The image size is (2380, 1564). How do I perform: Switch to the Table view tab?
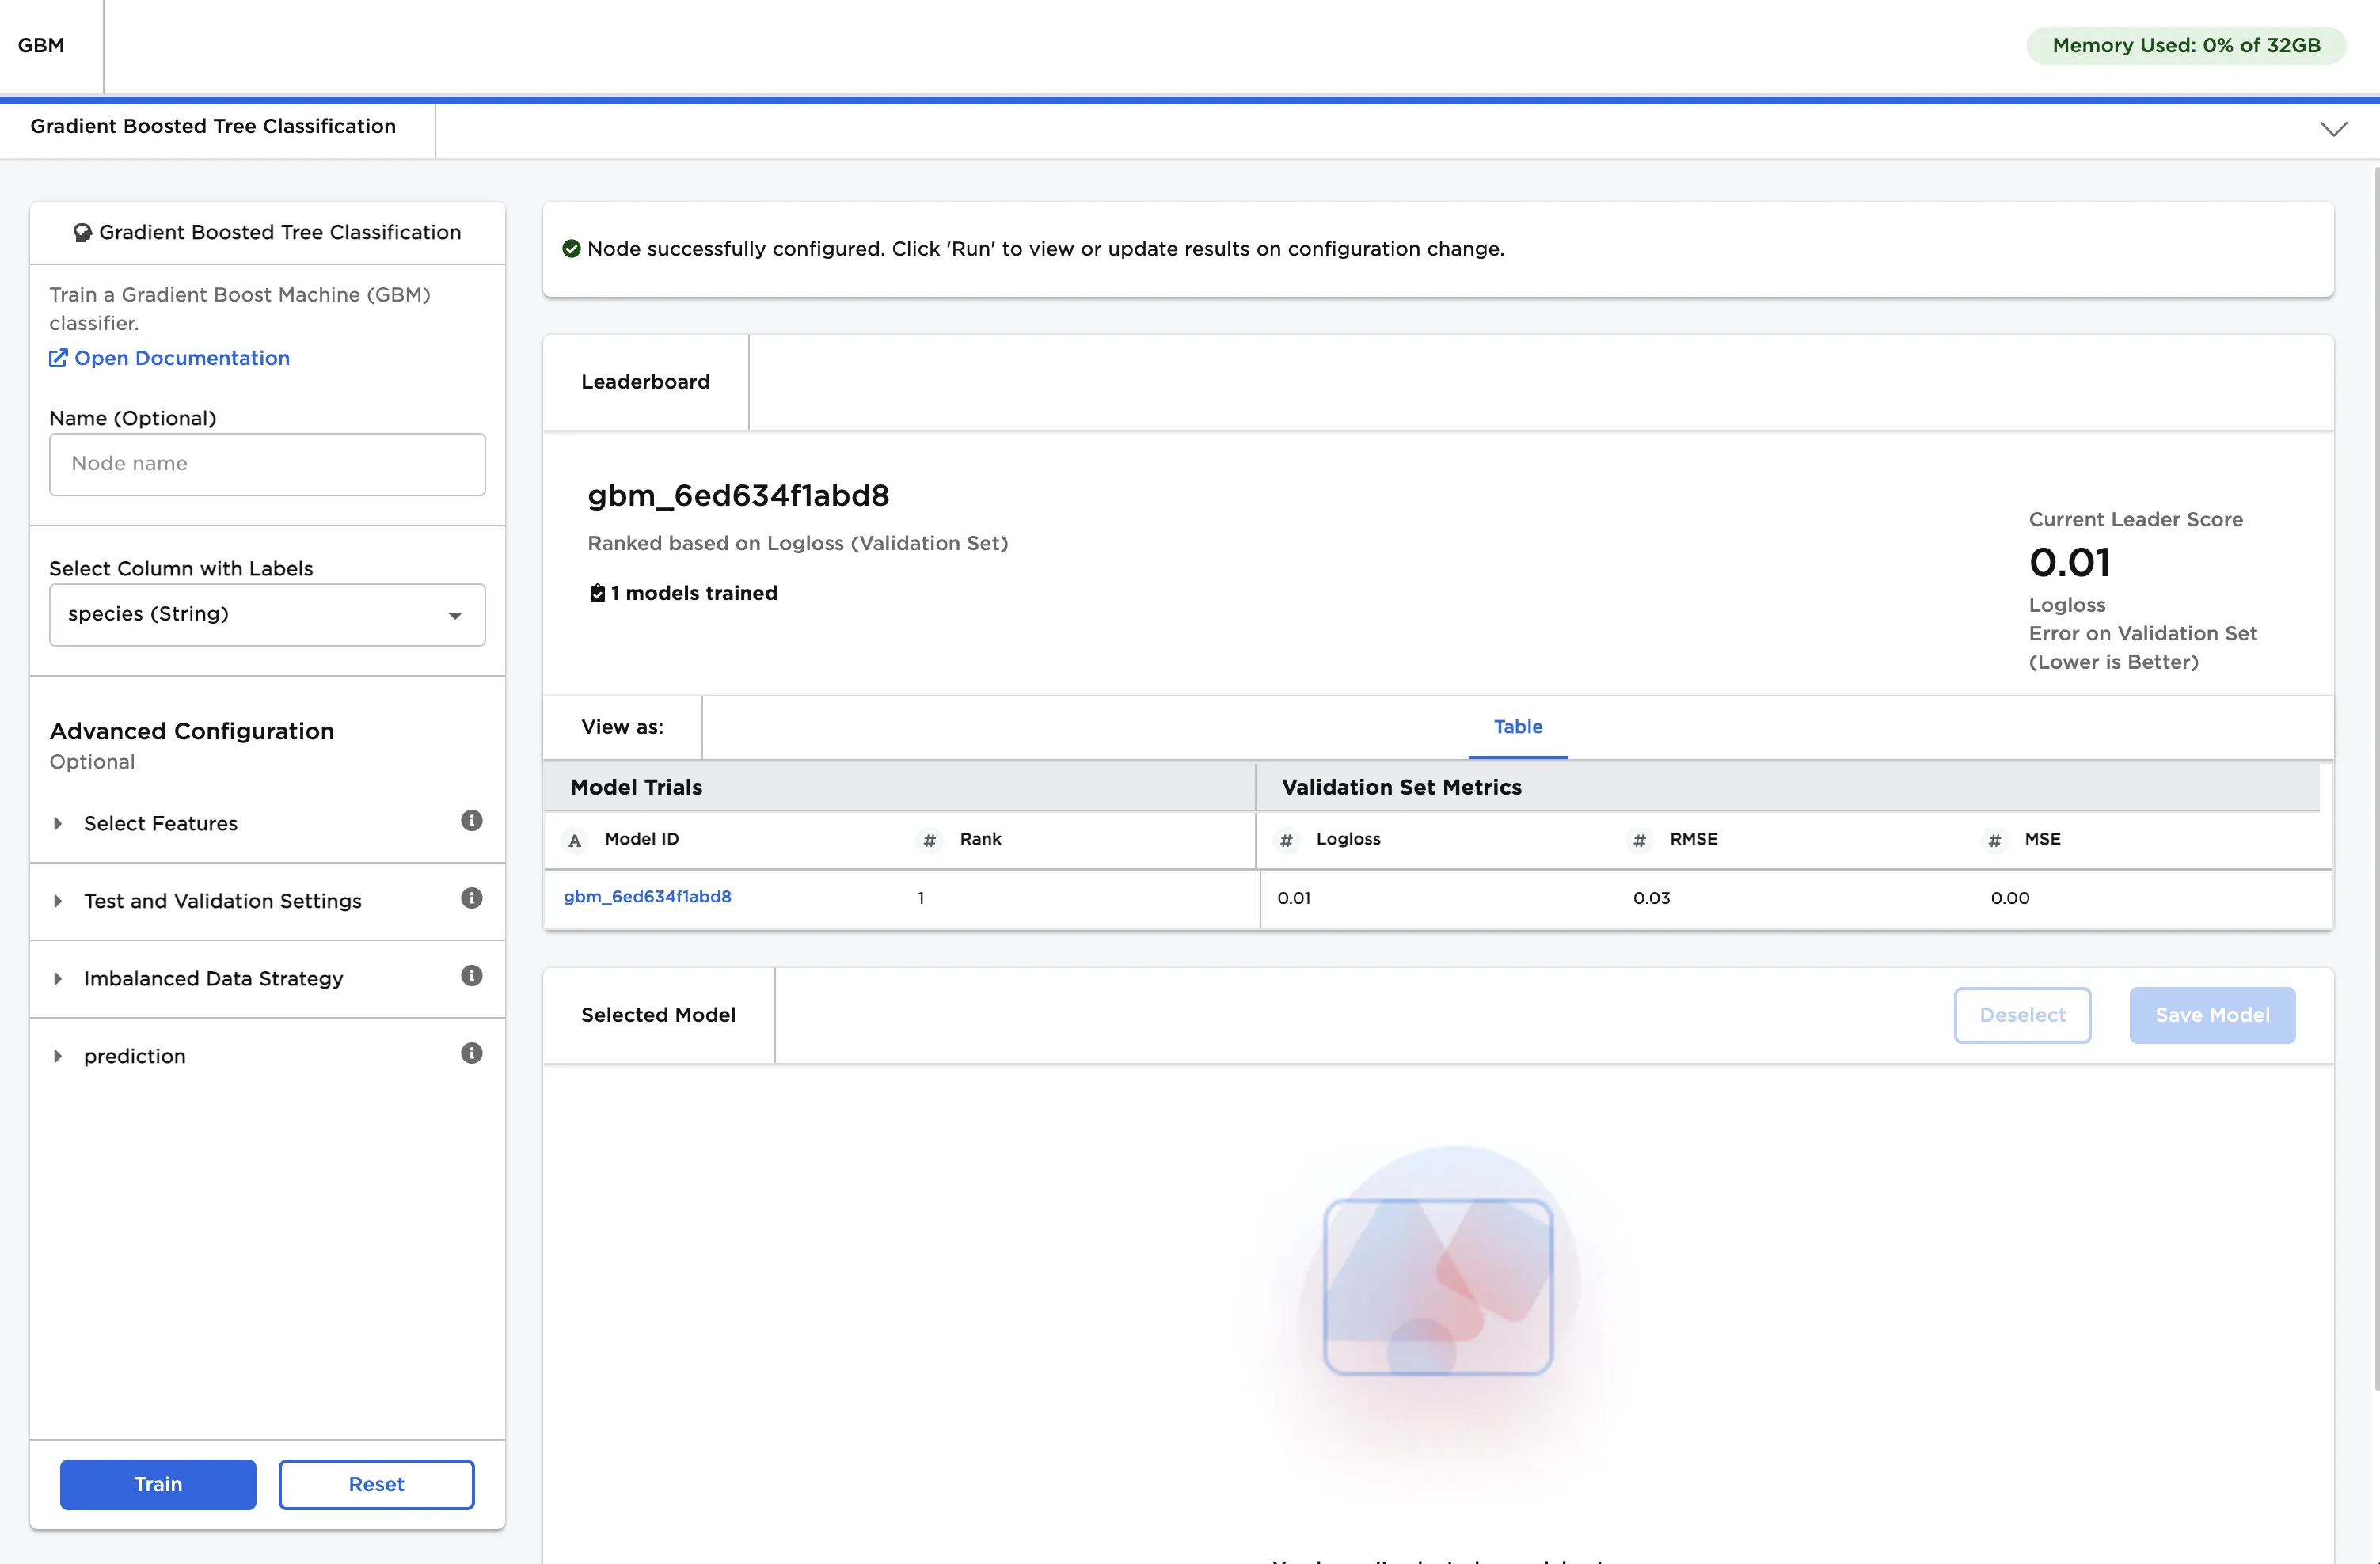tap(1517, 727)
